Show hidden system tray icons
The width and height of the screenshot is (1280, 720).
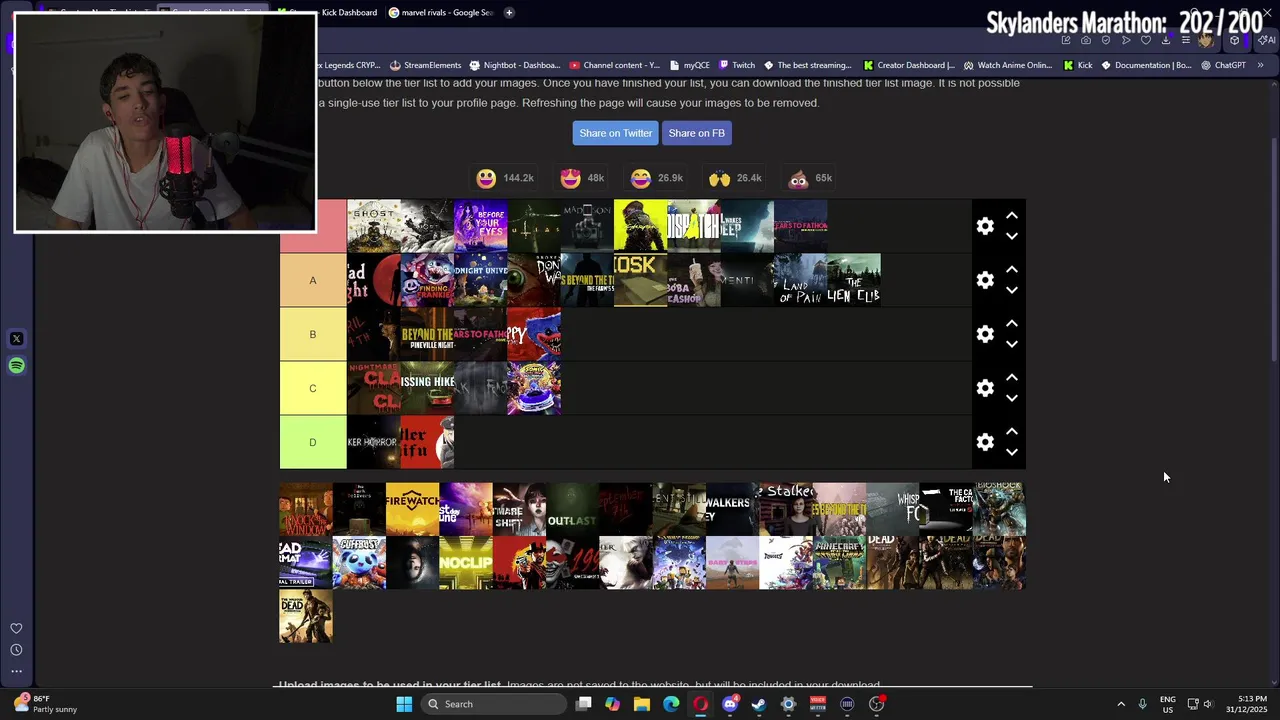click(x=1121, y=704)
